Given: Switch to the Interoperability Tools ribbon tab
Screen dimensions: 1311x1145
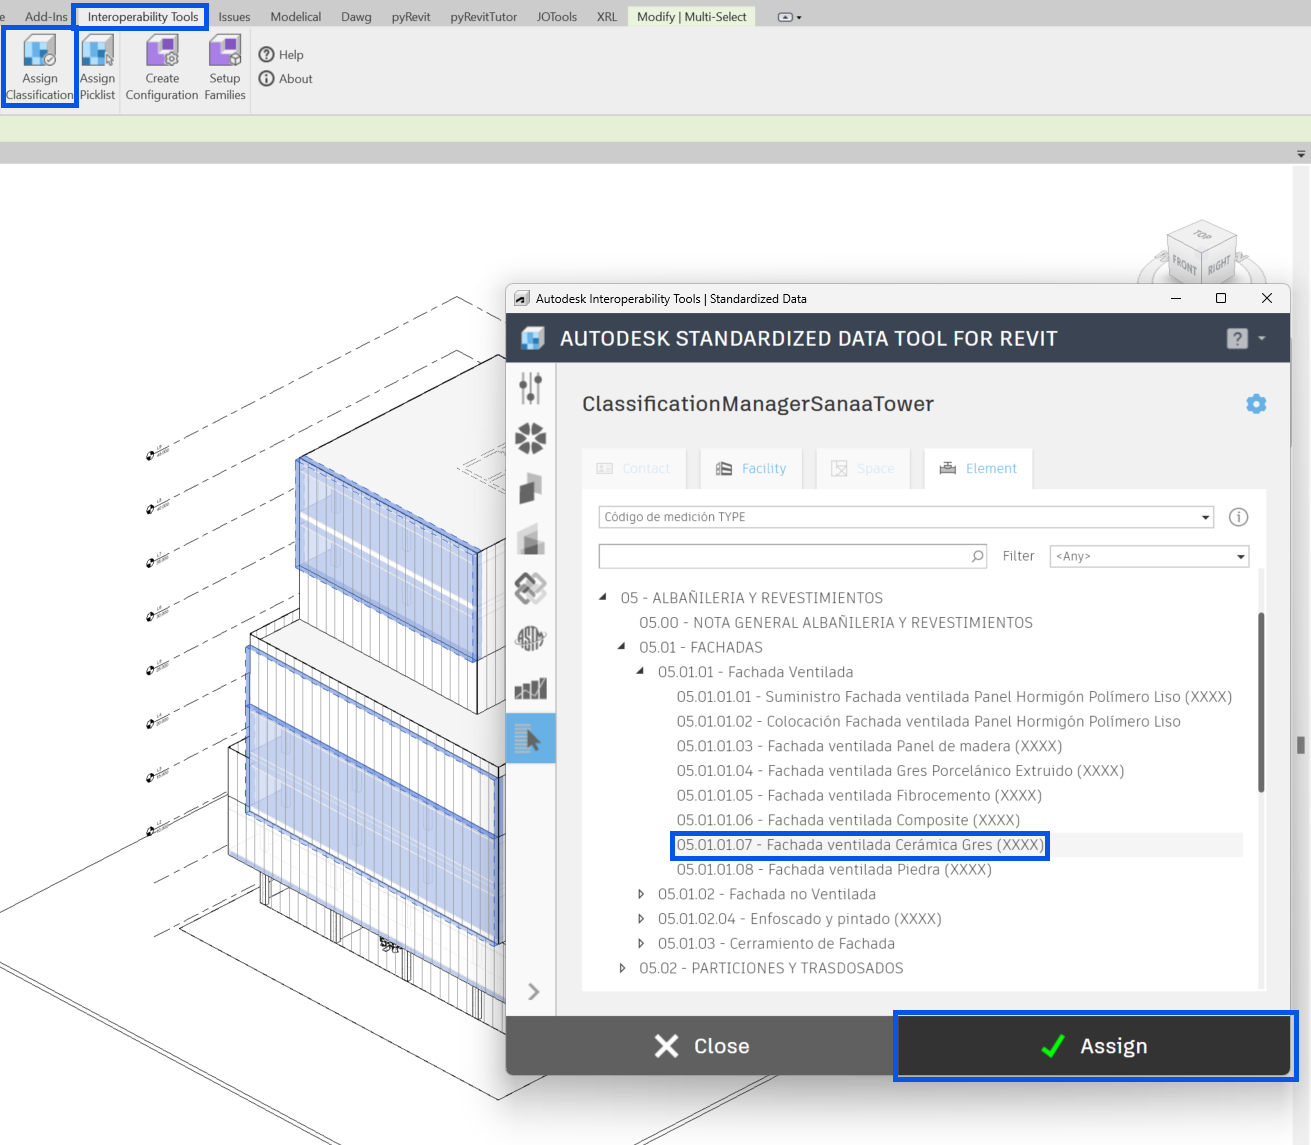Looking at the screenshot, I should (x=143, y=16).
